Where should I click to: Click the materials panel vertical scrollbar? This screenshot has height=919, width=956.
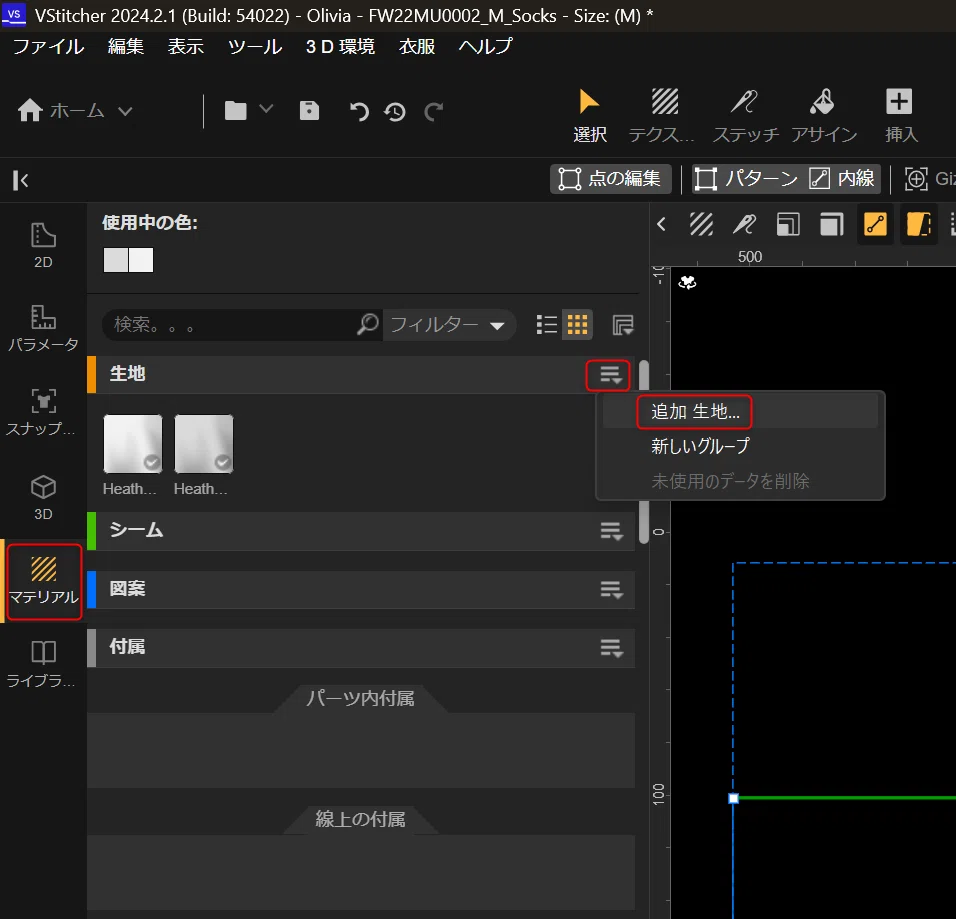[644, 451]
